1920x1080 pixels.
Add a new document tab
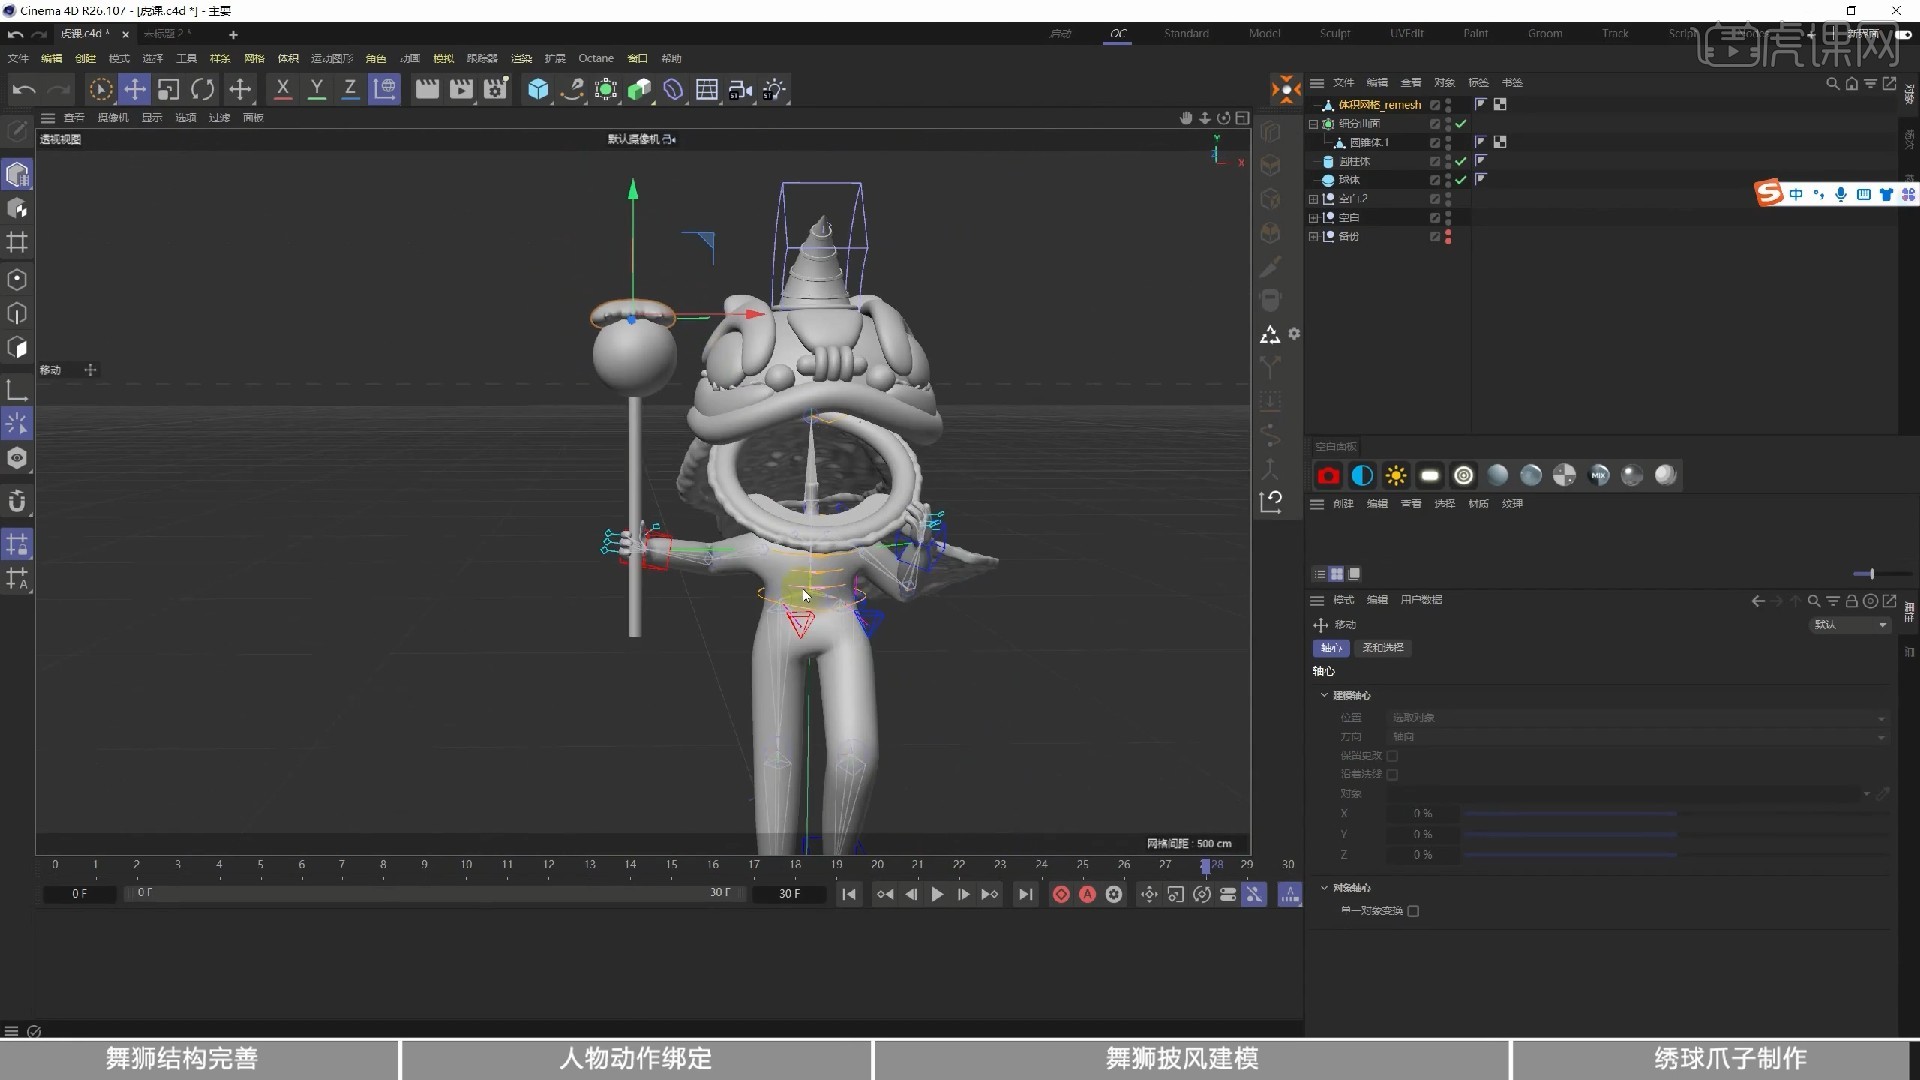pos(233,34)
